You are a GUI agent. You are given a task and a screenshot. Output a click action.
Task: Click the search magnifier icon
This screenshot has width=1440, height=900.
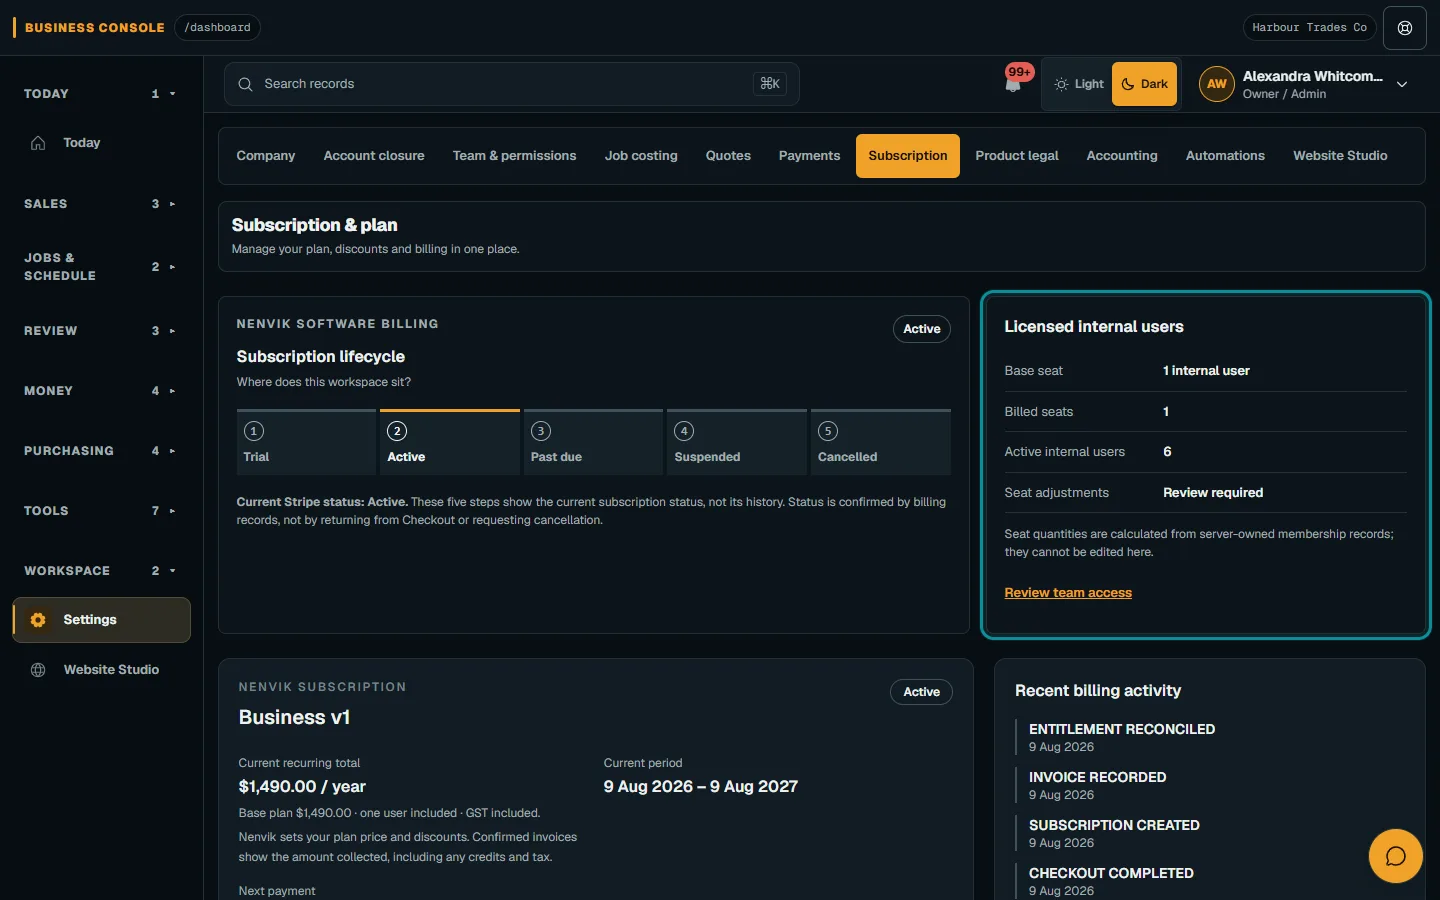[x=245, y=84]
